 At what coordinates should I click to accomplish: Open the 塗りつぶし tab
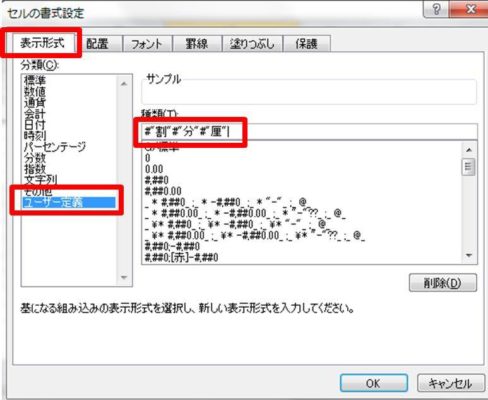tap(252, 44)
